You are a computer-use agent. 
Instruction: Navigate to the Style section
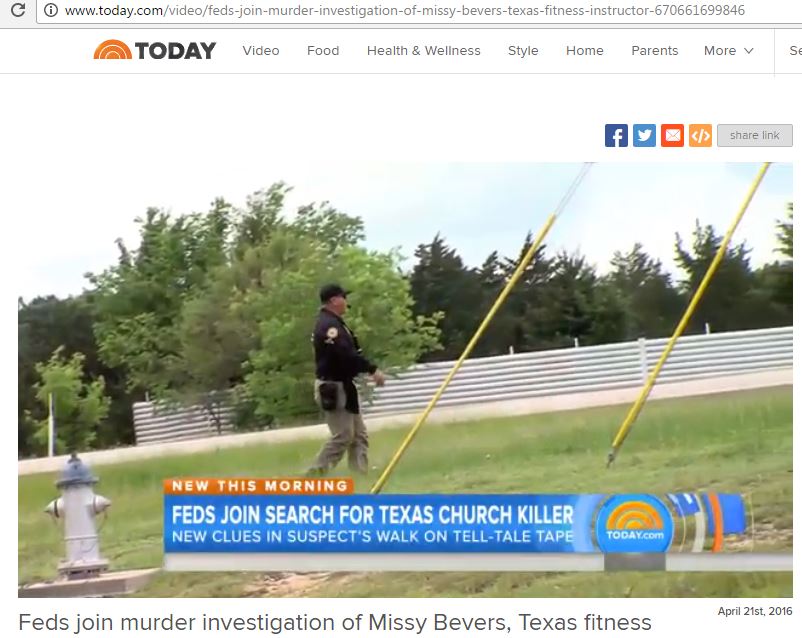(x=523, y=51)
